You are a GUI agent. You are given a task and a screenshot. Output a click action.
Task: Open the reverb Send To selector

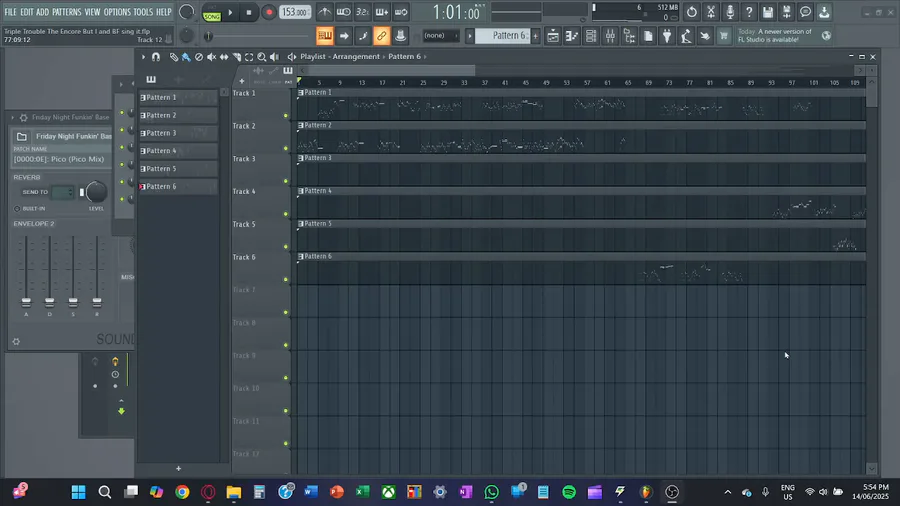pos(62,192)
